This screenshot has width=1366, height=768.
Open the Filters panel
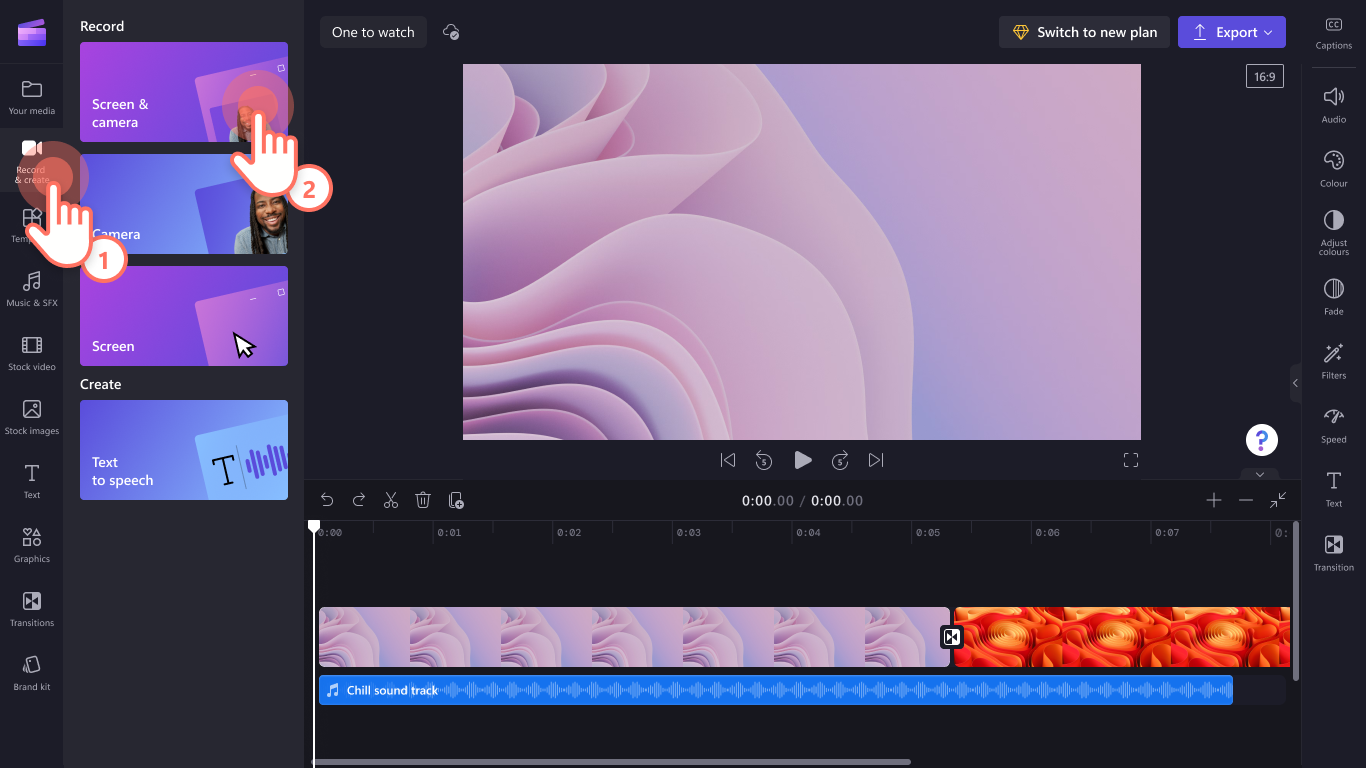[1333, 360]
